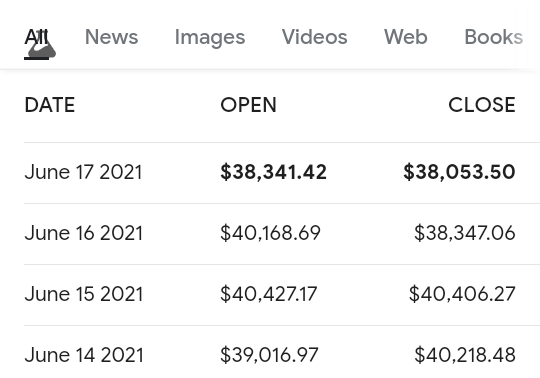
Task: Select the June 15 2021 date cell
Action: click(83, 294)
